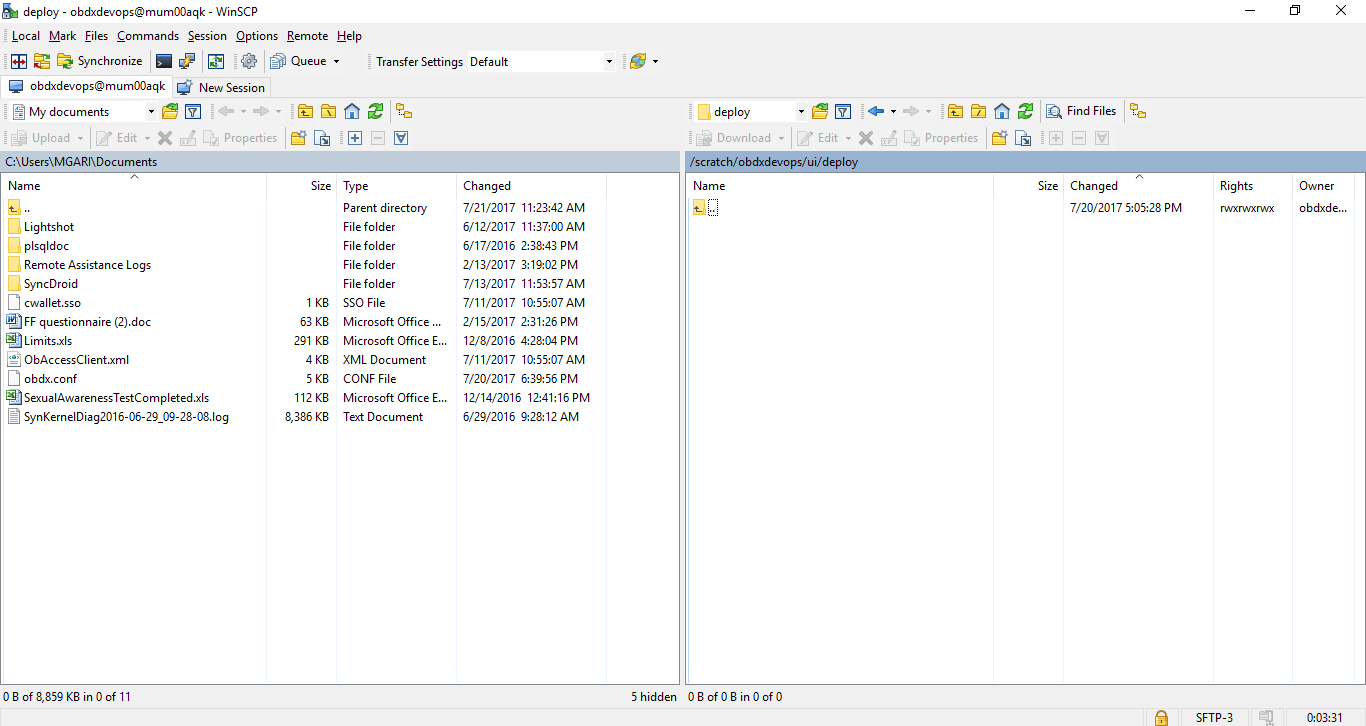Switch to the New Session tab
Screen dimensions: 1366x726
[221, 87]
